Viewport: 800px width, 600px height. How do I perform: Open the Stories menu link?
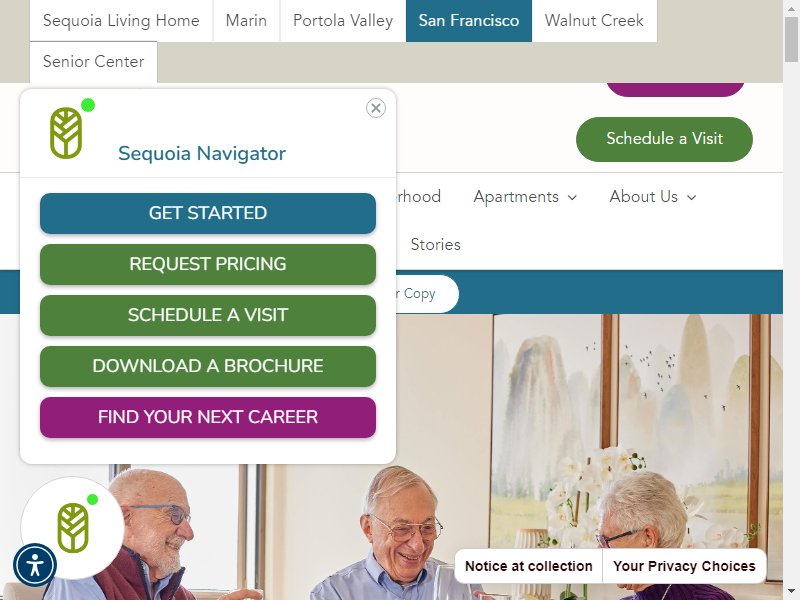pos(436,245)
